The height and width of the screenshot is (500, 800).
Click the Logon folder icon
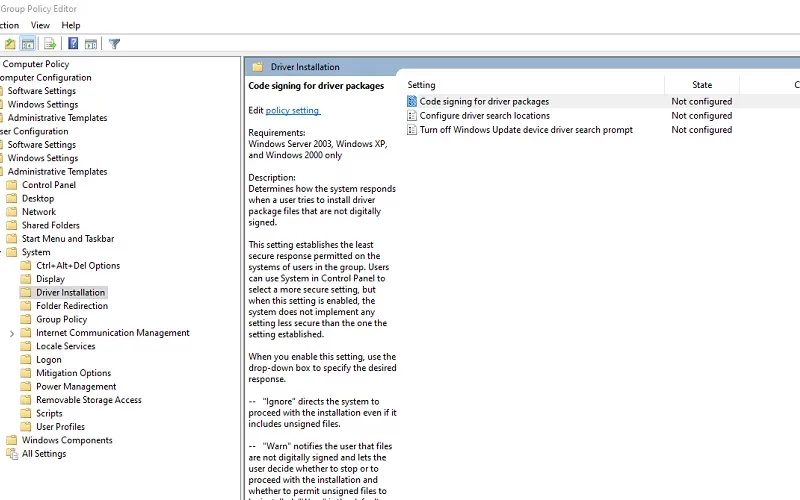(26, 360)
